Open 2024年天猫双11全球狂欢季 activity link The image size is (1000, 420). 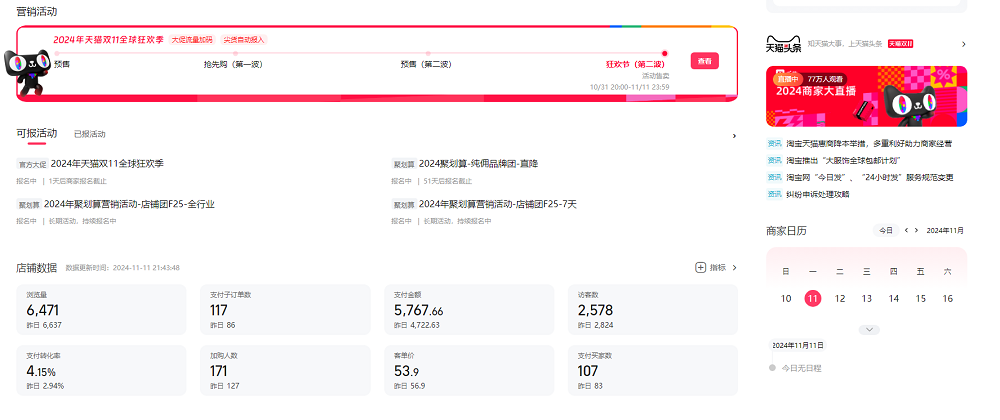click(x=107, y=164)
